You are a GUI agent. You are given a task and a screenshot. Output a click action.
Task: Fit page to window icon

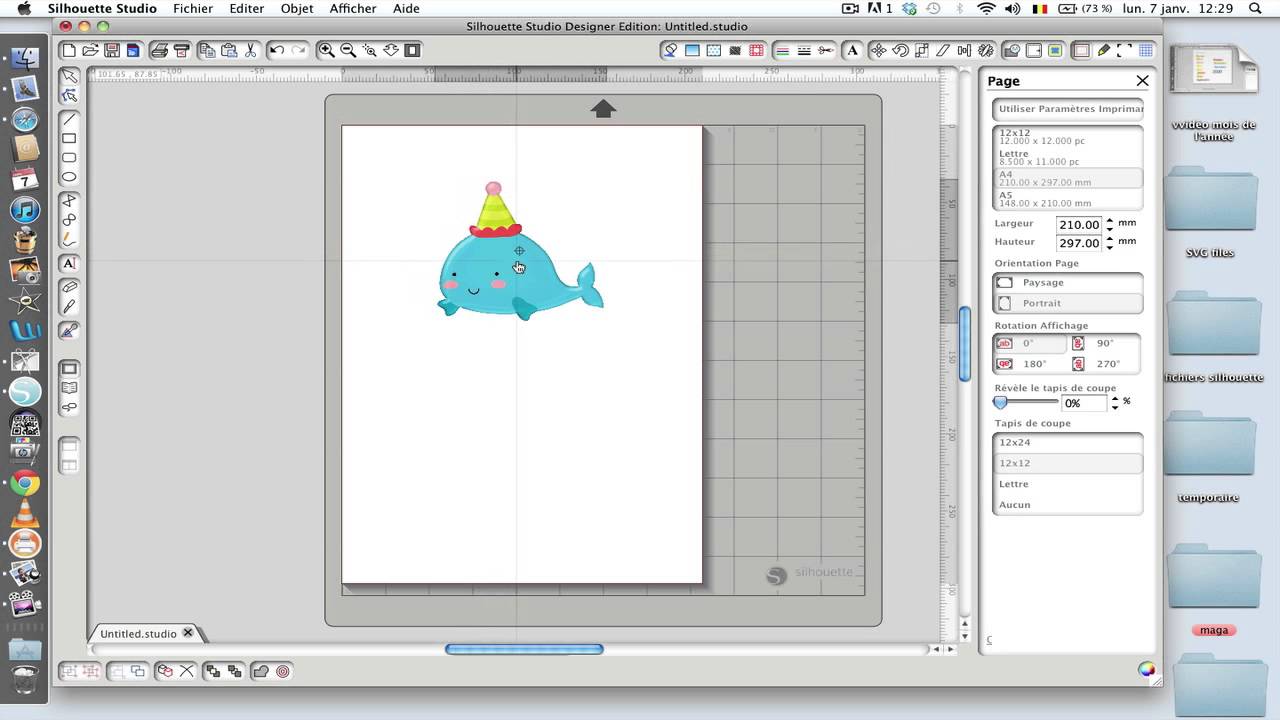click(412, 50)
